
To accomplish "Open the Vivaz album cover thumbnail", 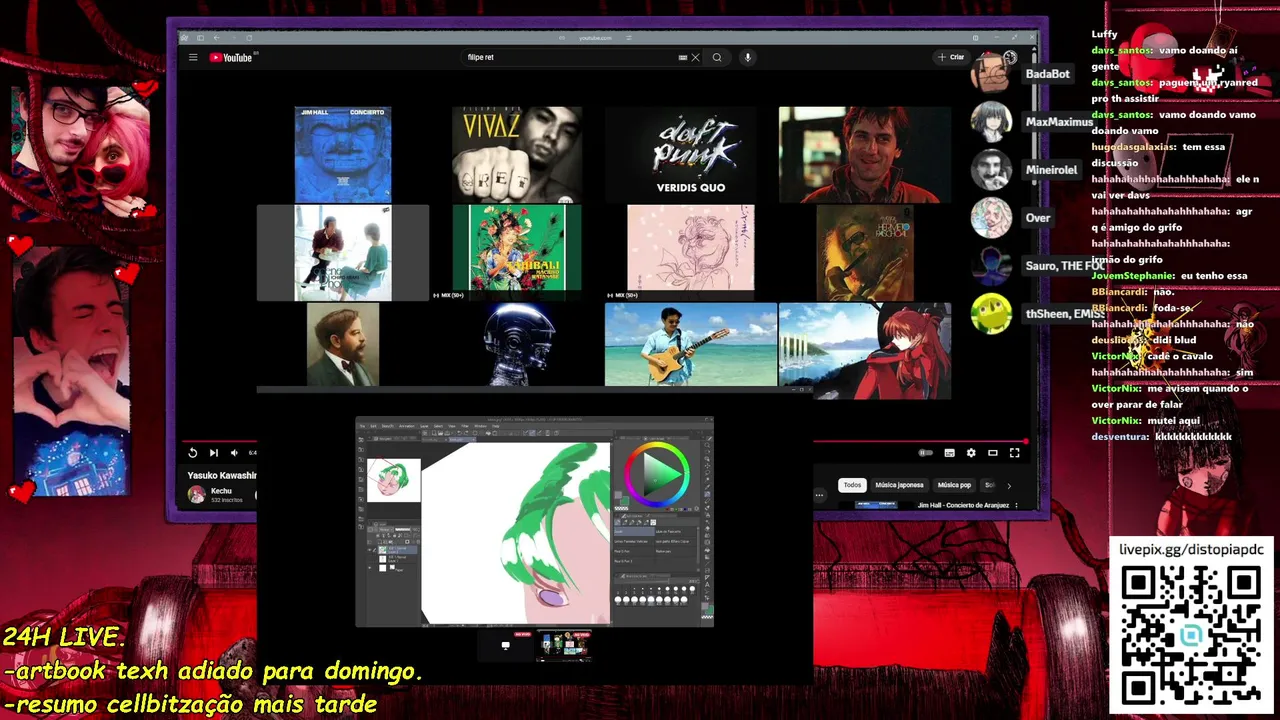I will (517, 155).
